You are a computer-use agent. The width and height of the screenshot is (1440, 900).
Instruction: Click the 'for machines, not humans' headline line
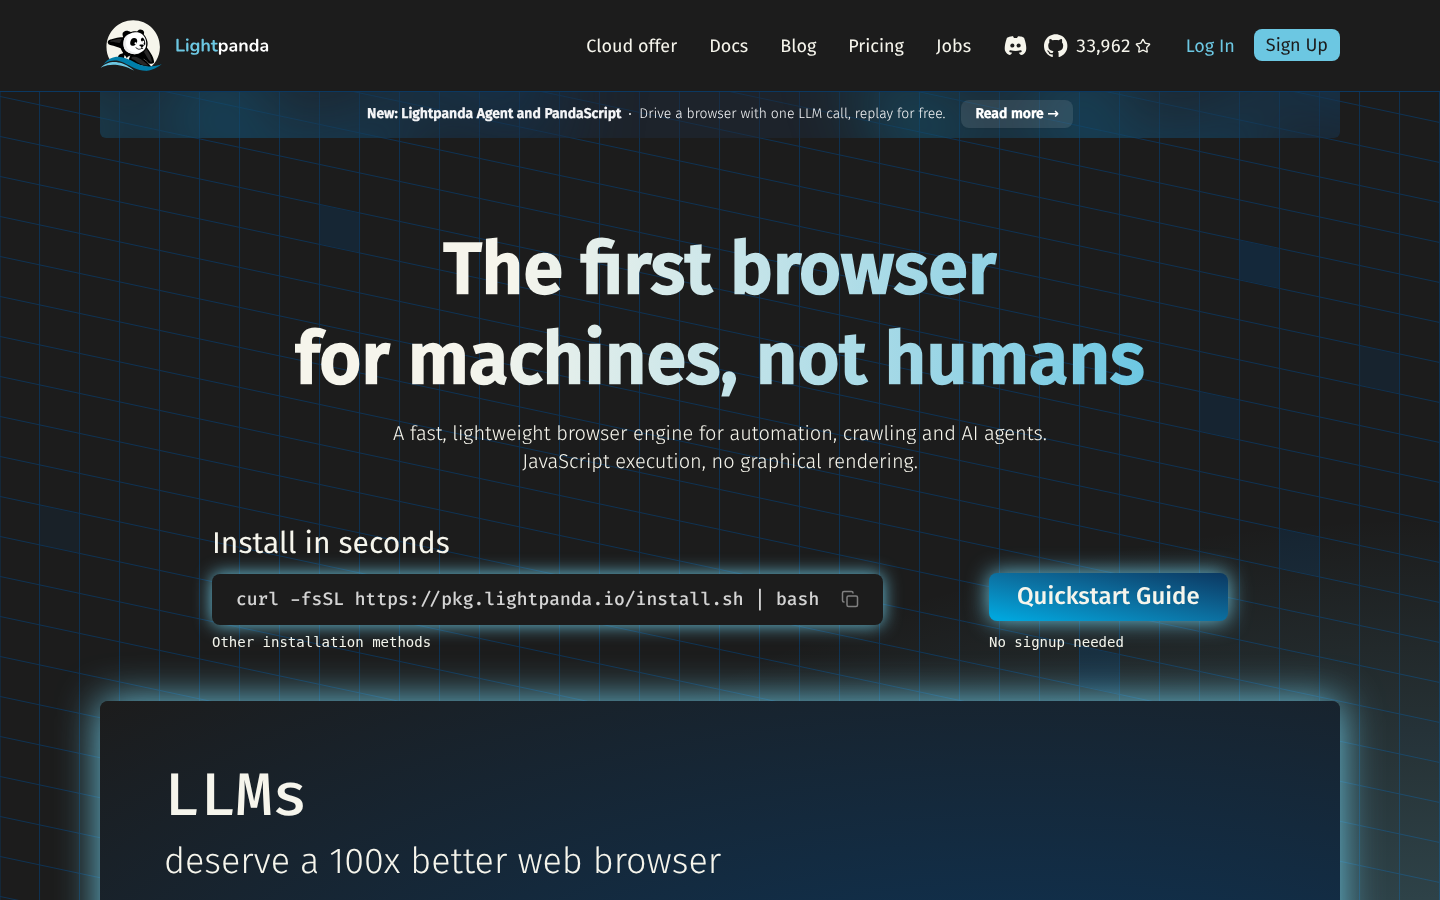[x=720, y=358]
